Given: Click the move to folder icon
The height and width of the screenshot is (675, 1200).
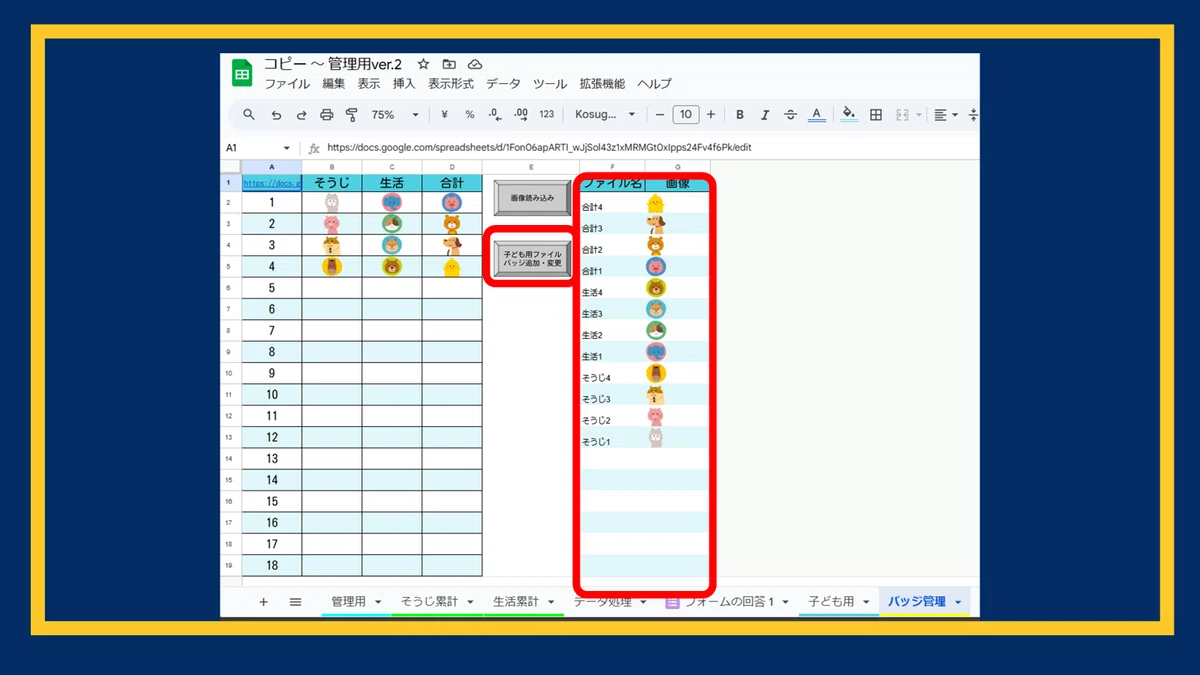Looking at the screenshot, I should click(449, 64).
